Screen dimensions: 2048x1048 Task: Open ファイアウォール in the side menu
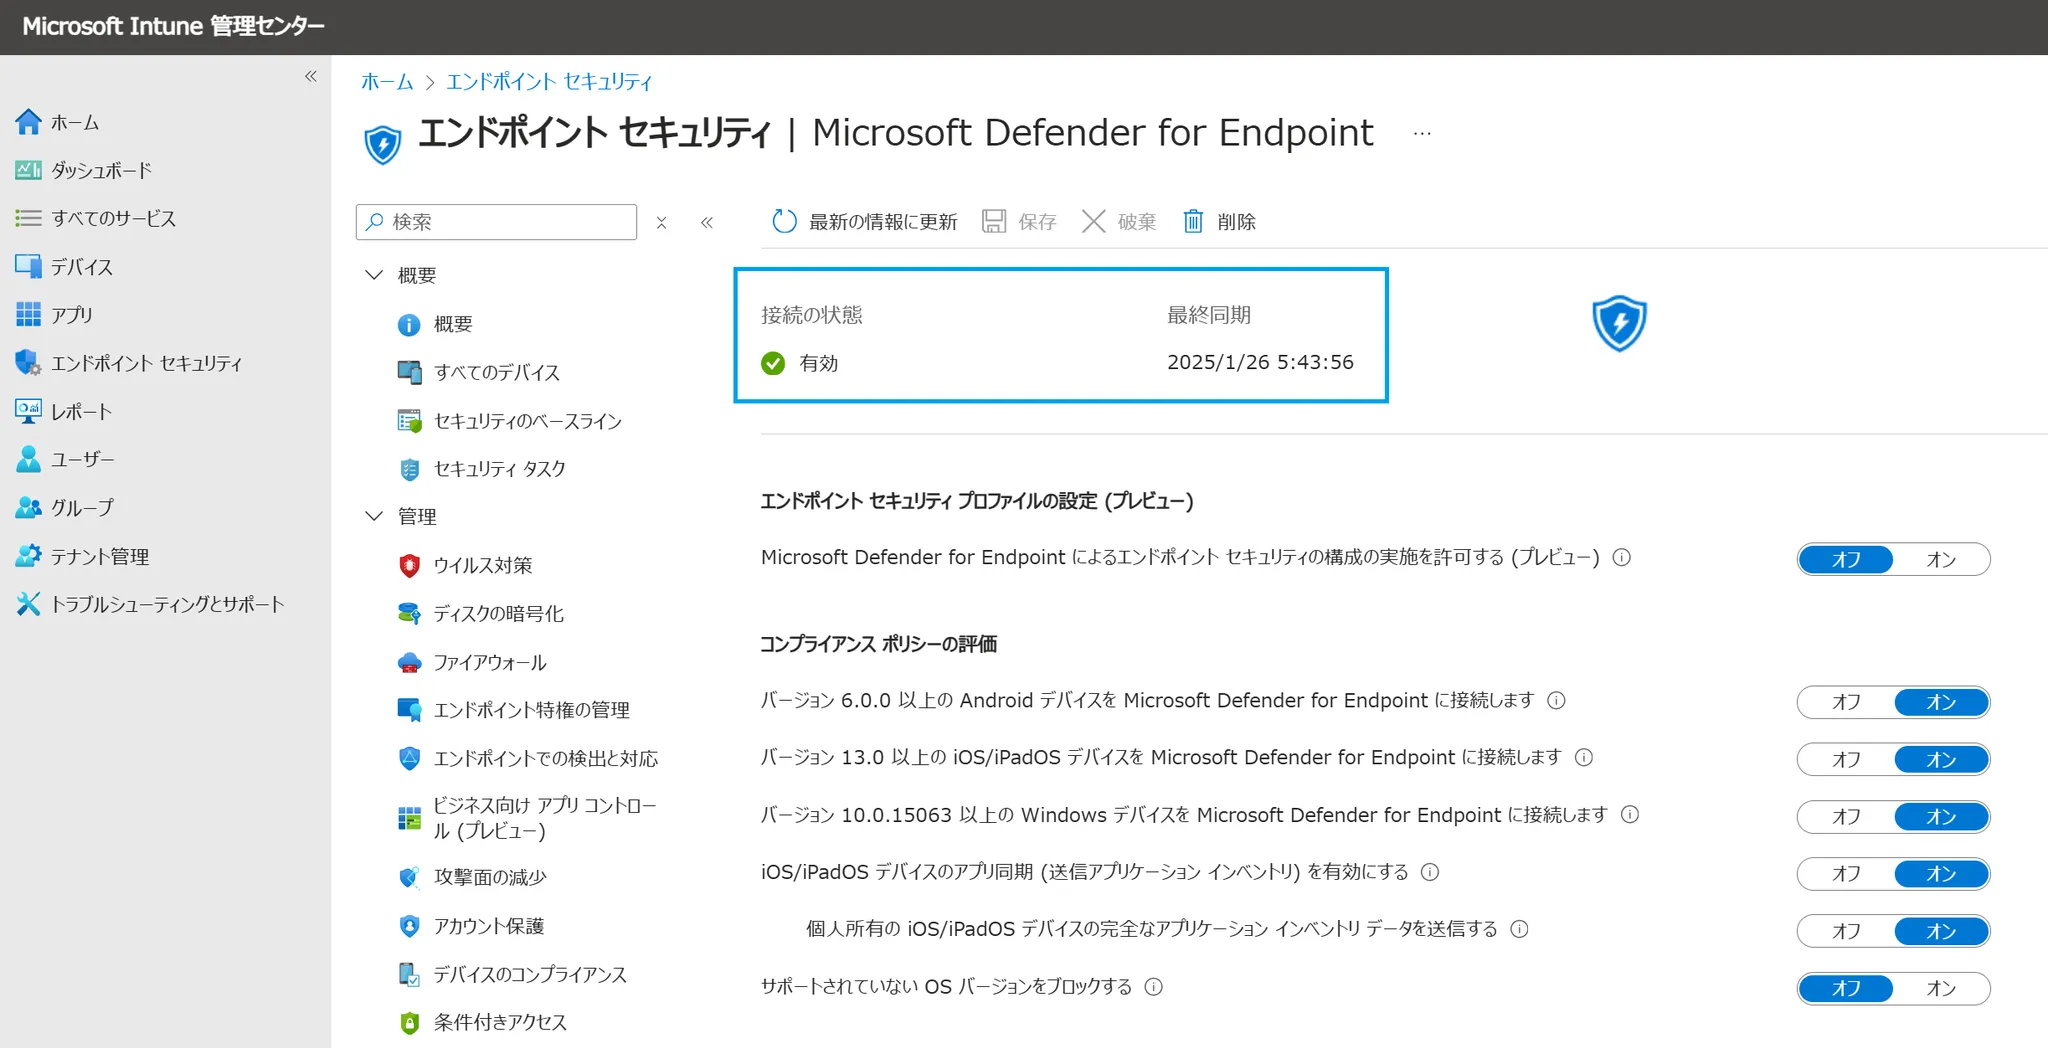(x=489, y=662)
